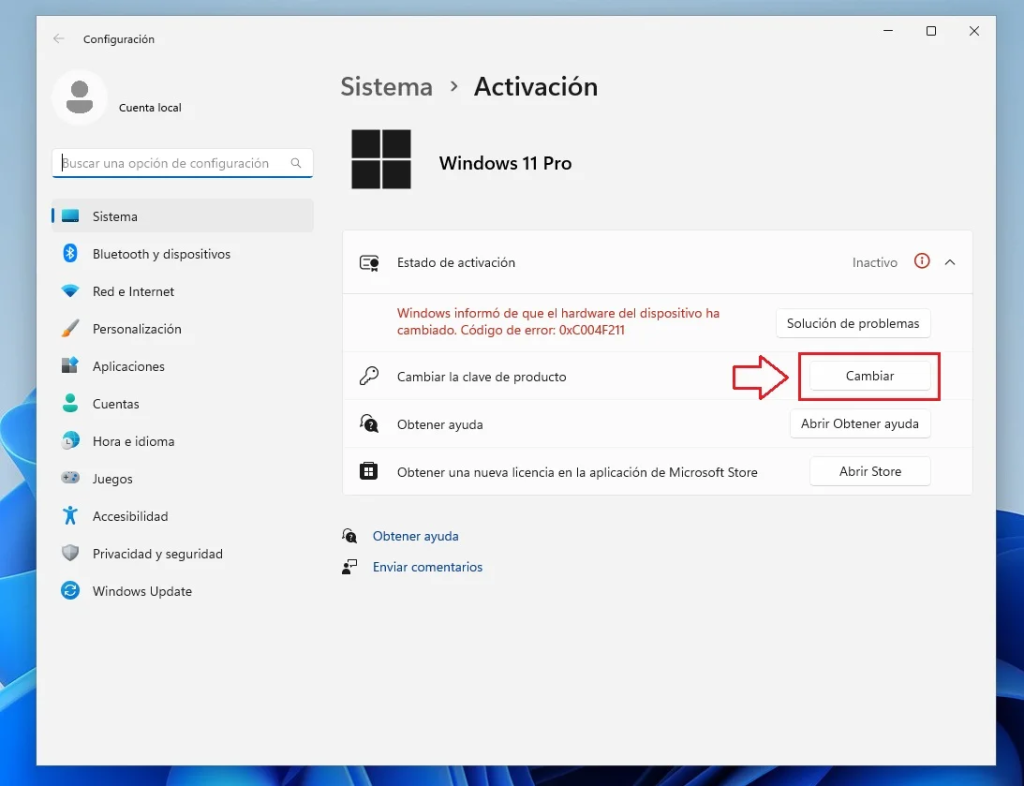1024x786 pixels.
Task: Click the Windows Update refresh icon
Action: point(70,591)
